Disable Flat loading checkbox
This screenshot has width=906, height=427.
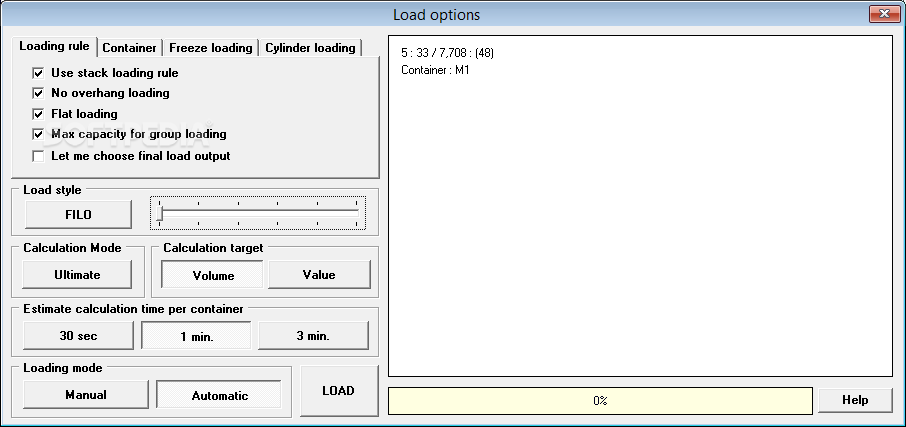point(39,114)
